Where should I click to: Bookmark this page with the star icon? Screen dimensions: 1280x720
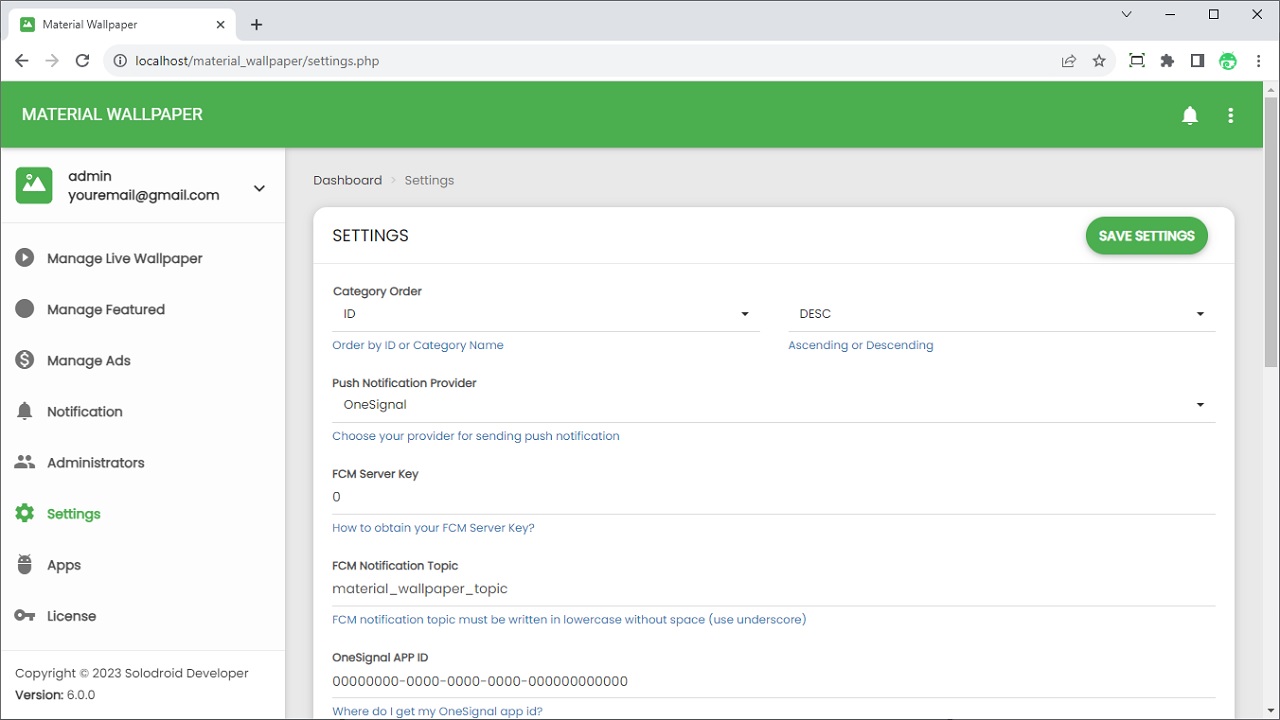(x=1099, y=61)
